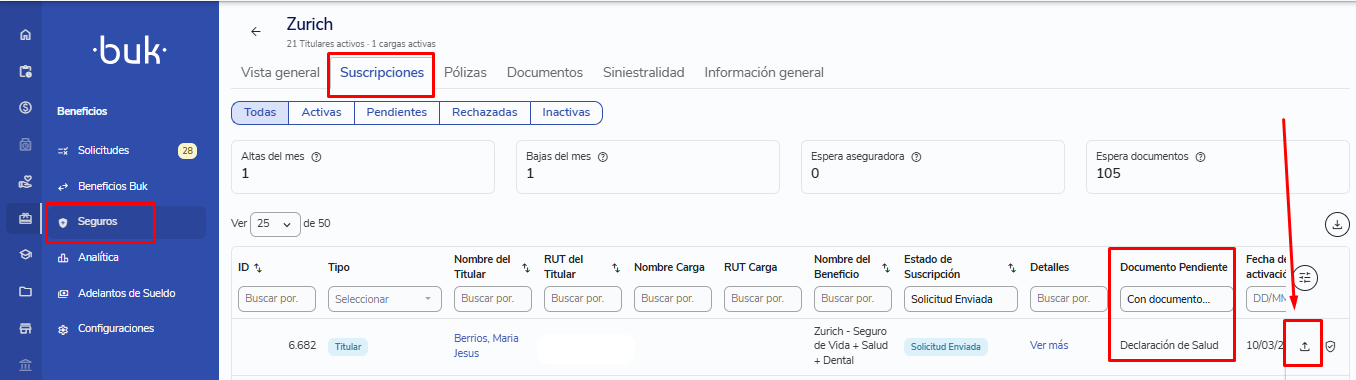Filter subscriptions by Activas

tap(322, 112)
